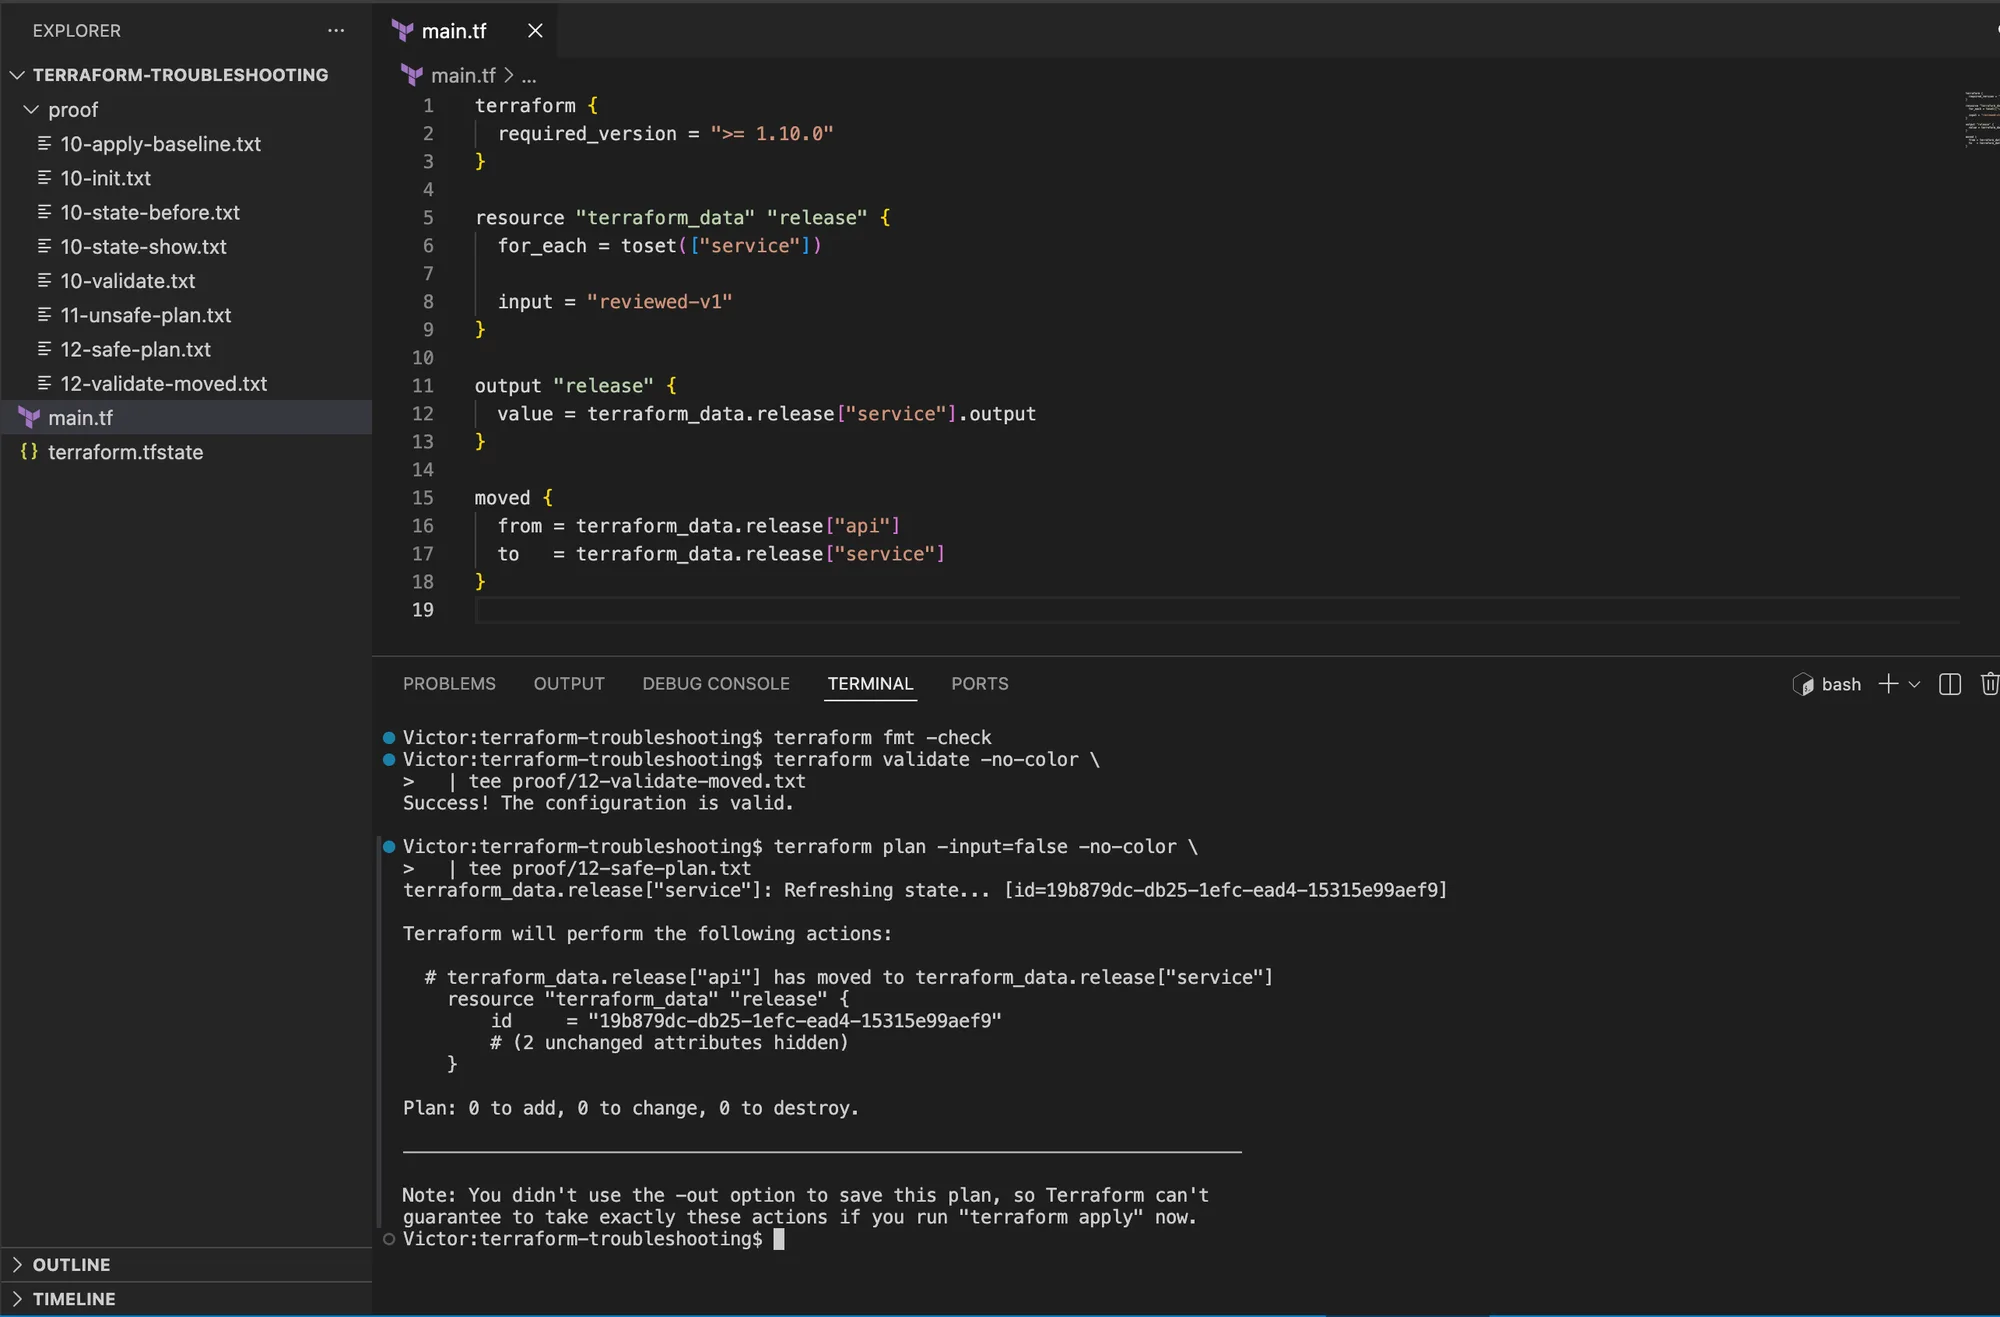This screenshot has width=2000, height=1317.
Task: Create a new terminal with plus icon
Action: pyautogui.click(x=1888, y=684)
